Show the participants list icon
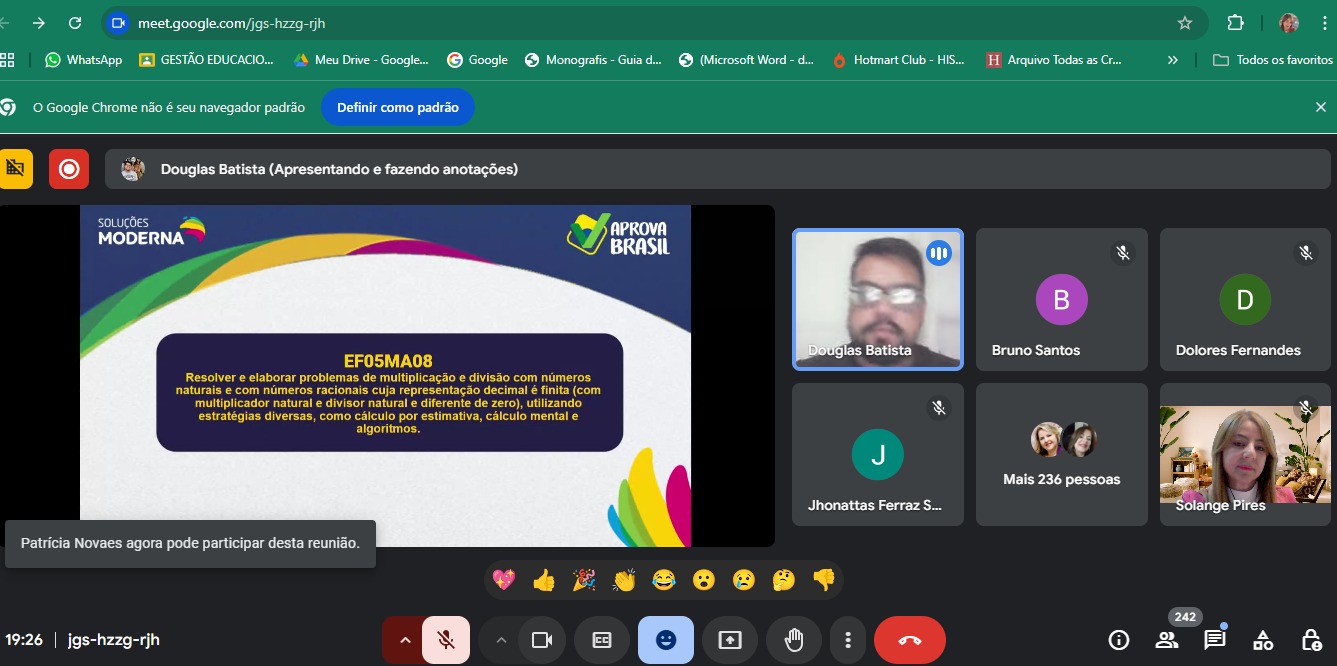Screen dimensions: 1337x666 point(1166,640)
